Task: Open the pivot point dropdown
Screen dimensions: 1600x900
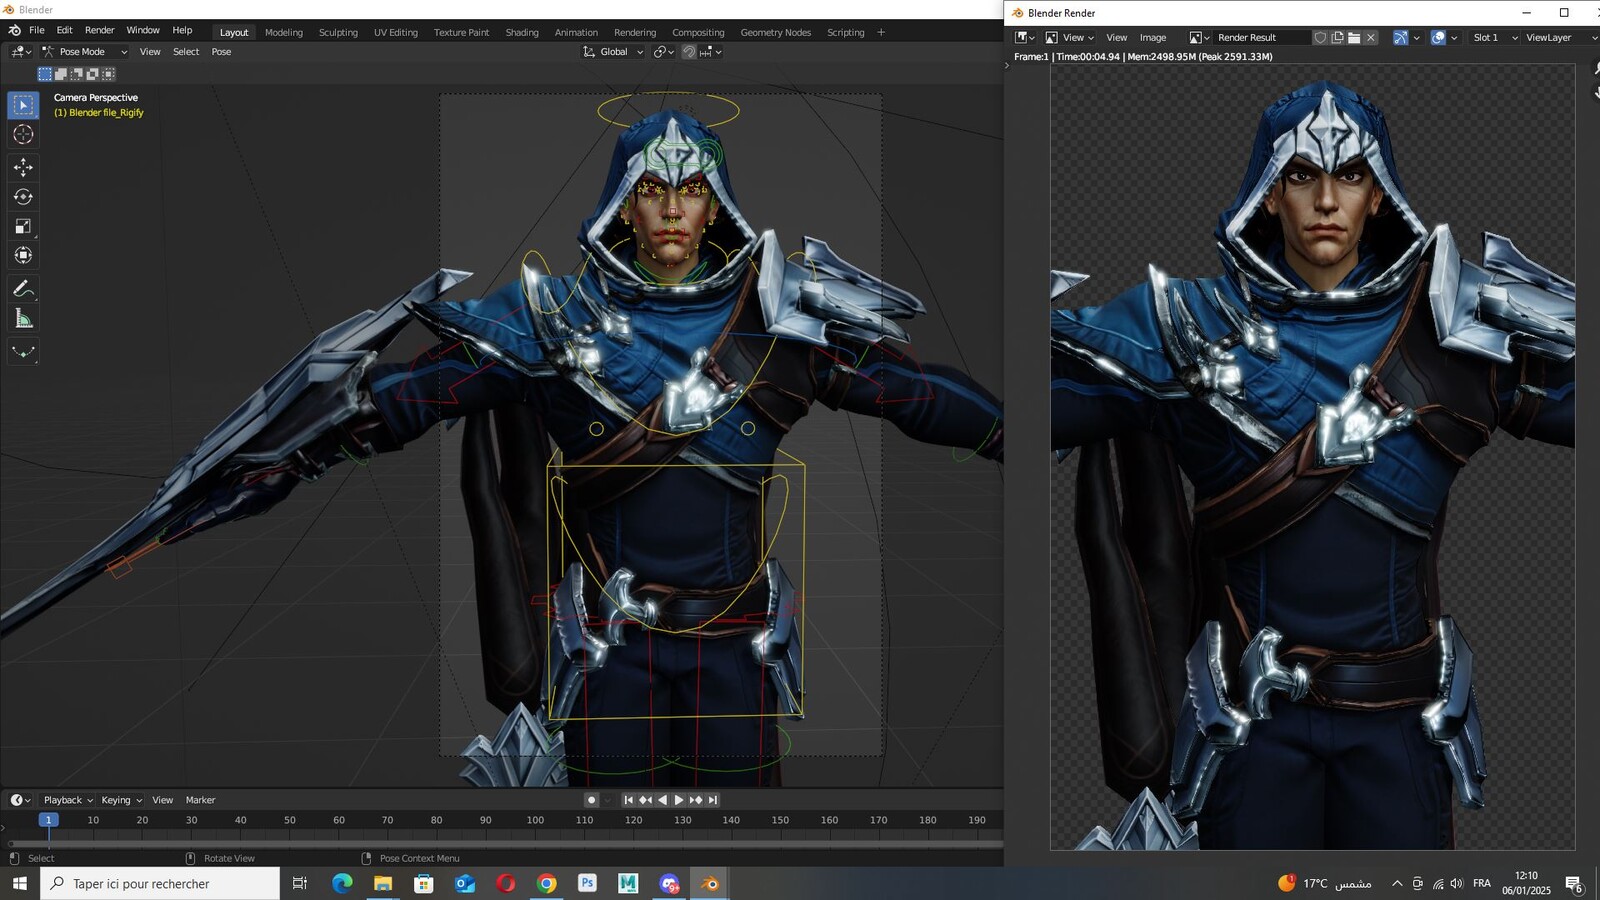Action: [664, 52]
